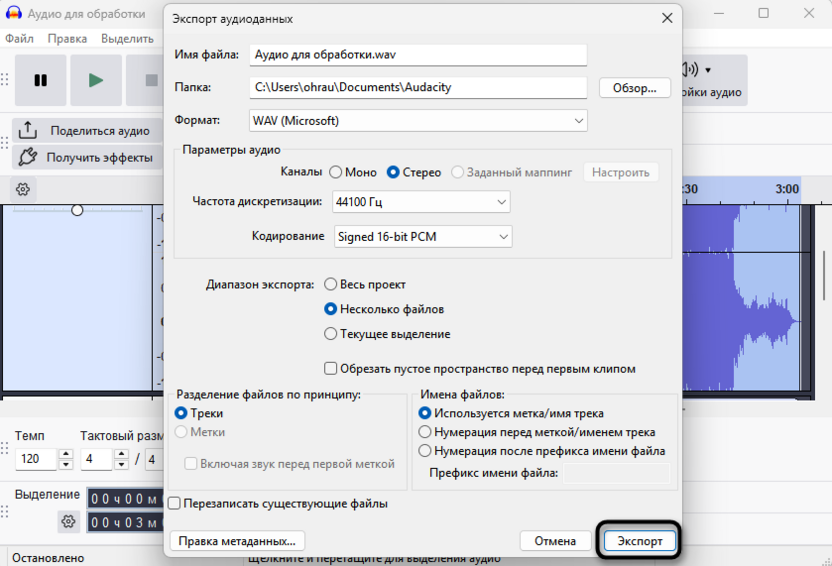Click the Cancel (Отмена) button
The image size is (832, 566).
click(555, 541)
